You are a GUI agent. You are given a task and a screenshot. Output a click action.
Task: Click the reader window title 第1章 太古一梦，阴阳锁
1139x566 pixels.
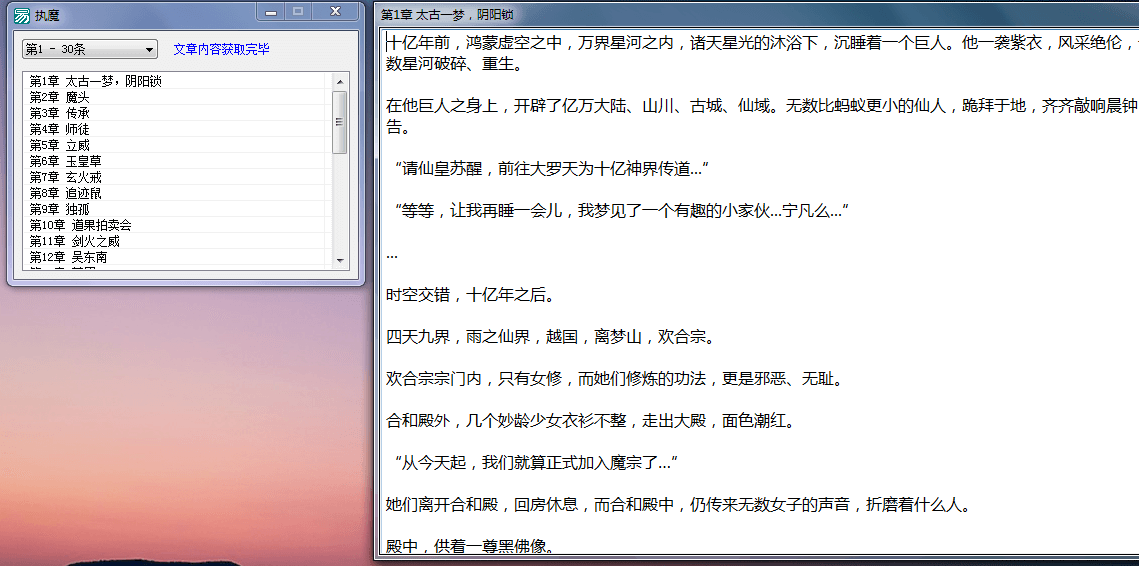point(447,15)
